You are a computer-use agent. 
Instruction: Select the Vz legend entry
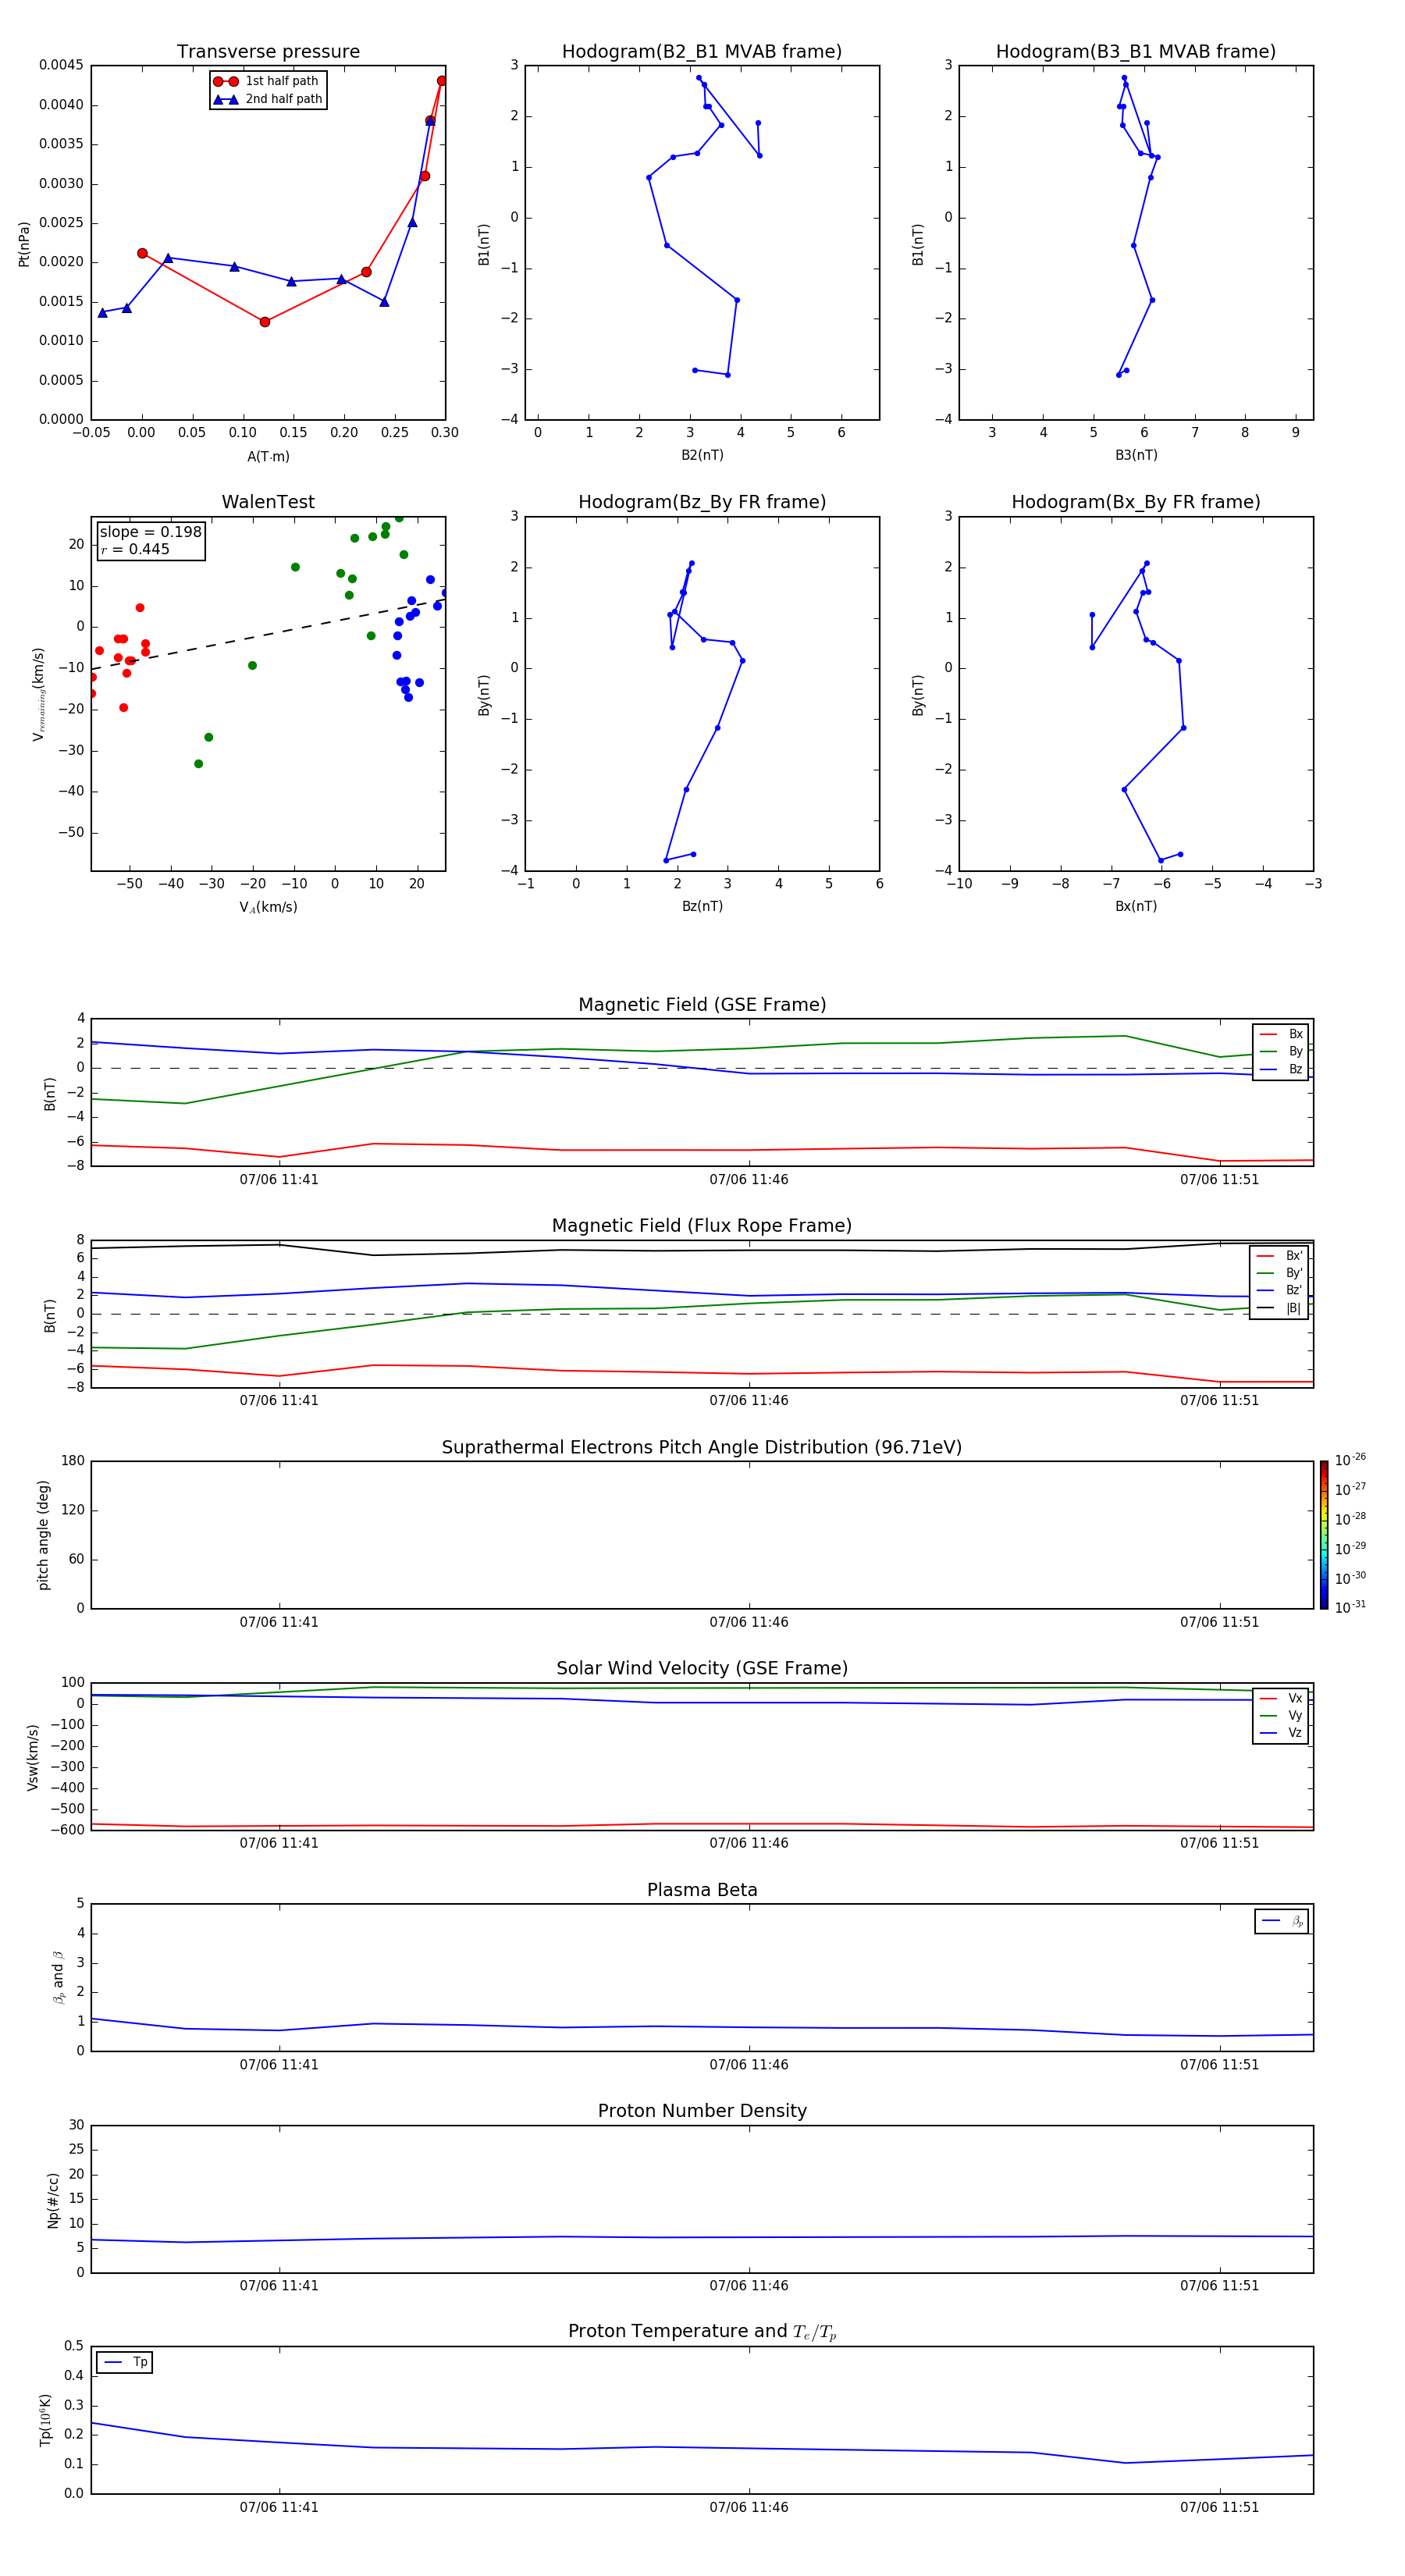1281,1733
